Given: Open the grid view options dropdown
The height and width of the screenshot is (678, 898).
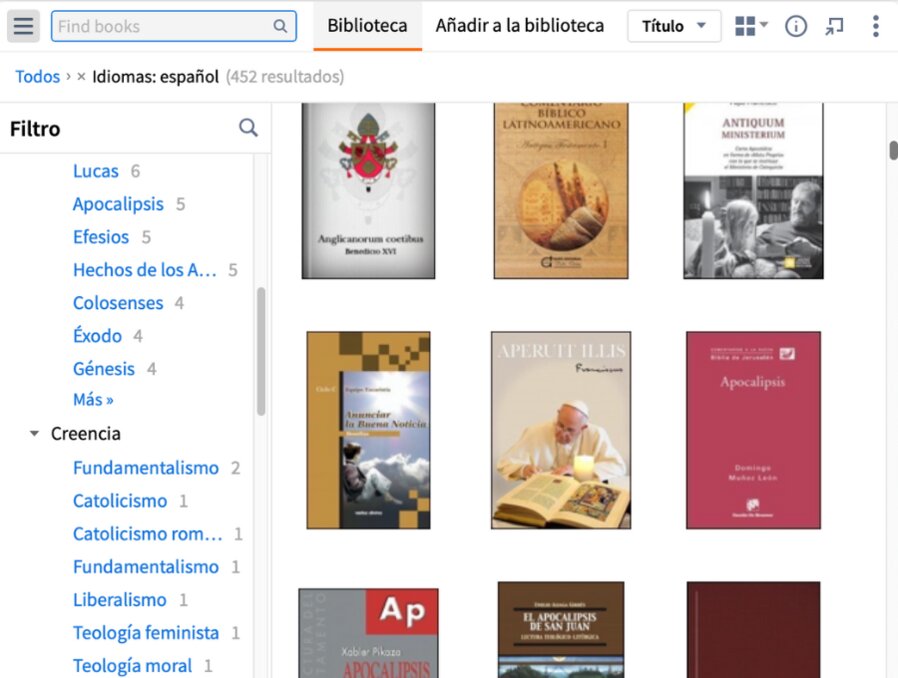Looking at the screenshot, I should (751, 26).
